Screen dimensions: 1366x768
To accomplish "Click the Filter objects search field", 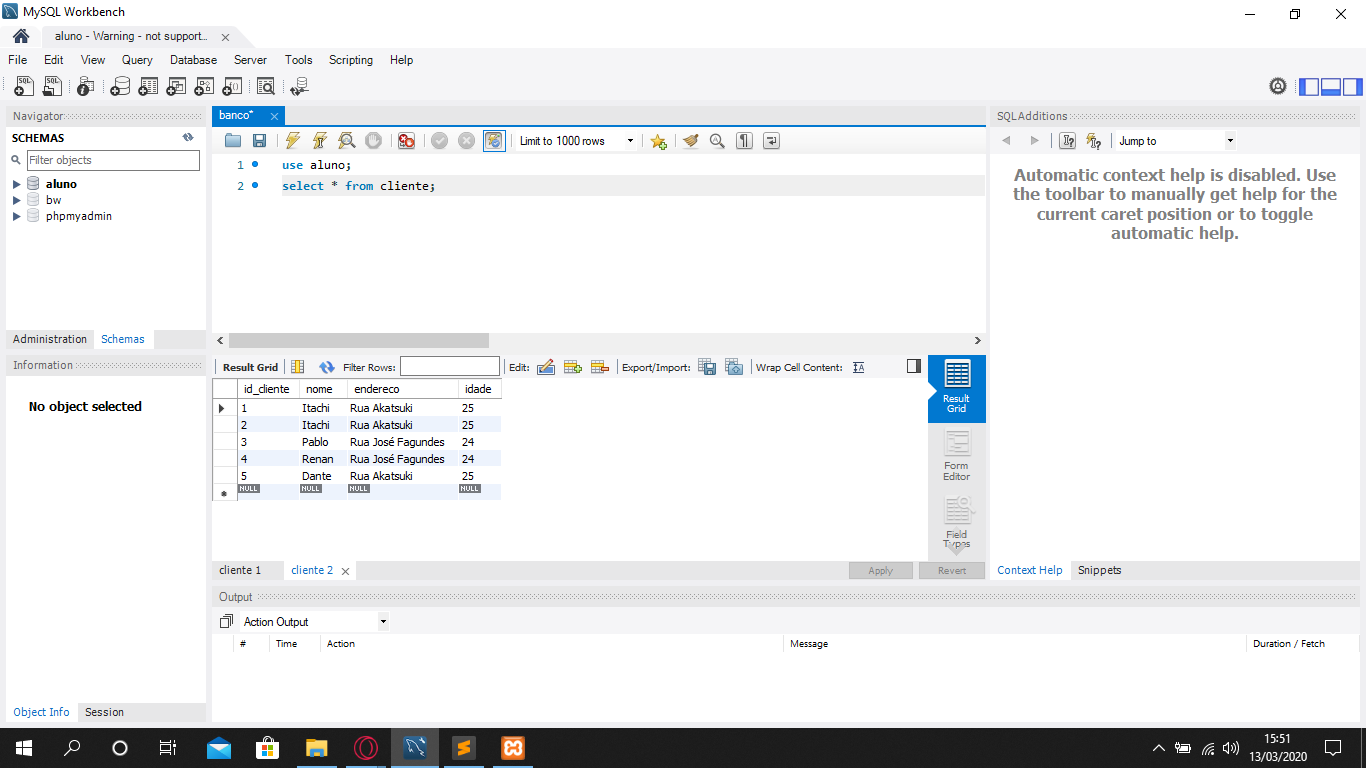I will pyautogui.click(x=113, y=160).
